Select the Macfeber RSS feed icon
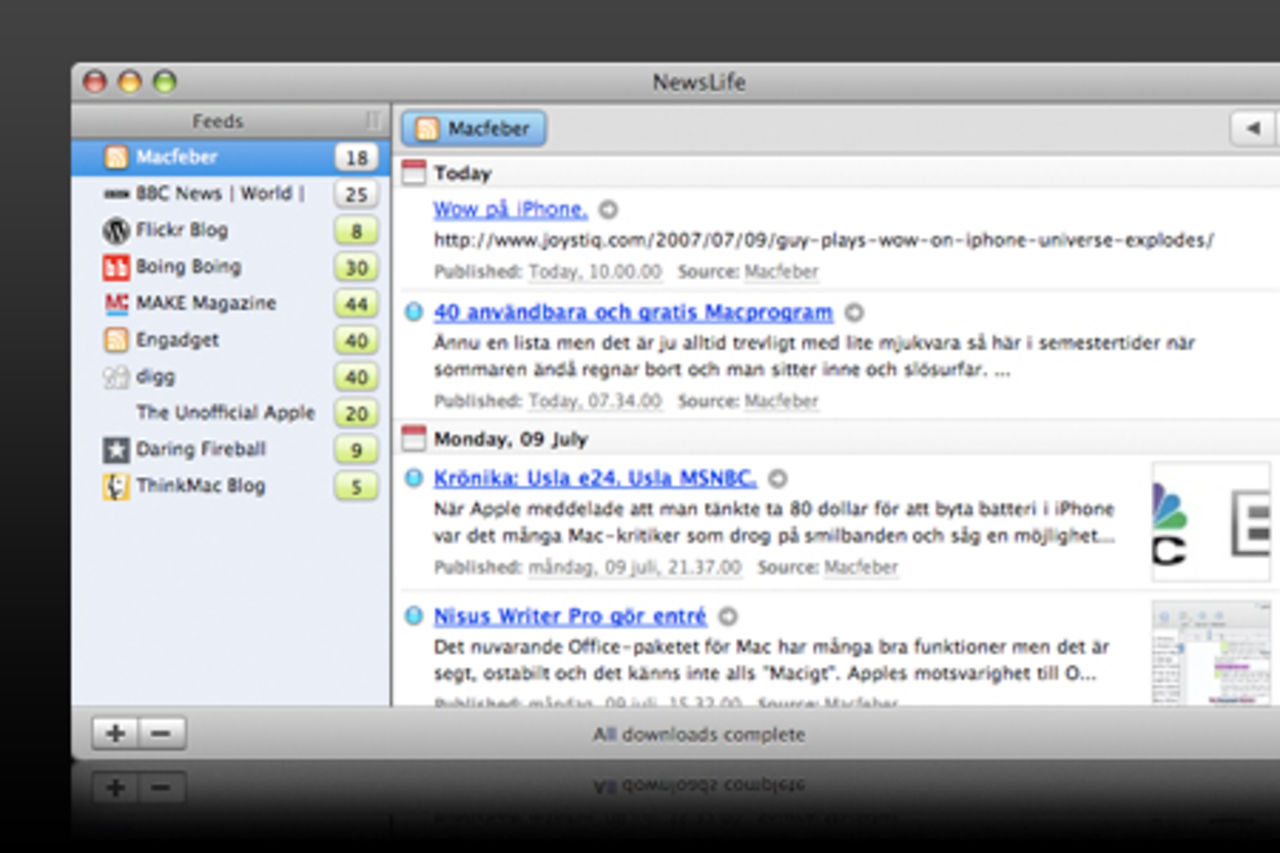This screenshot has width=1280, height=853. pyautogui.click(x=117, y=157)
